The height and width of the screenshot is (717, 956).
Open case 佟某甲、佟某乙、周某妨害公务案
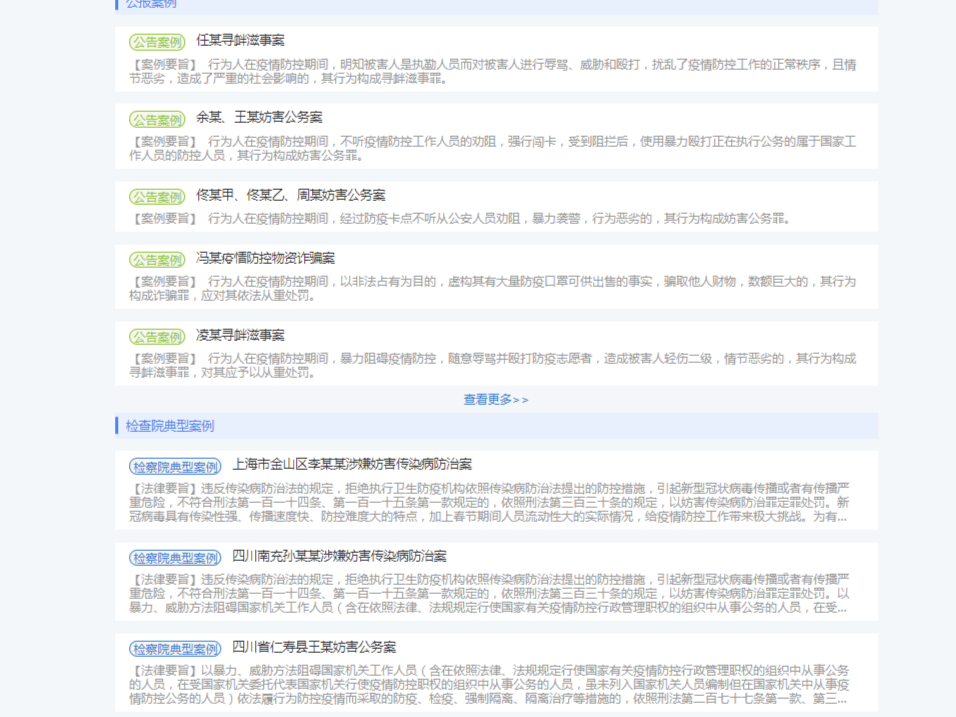pos(290,195)
